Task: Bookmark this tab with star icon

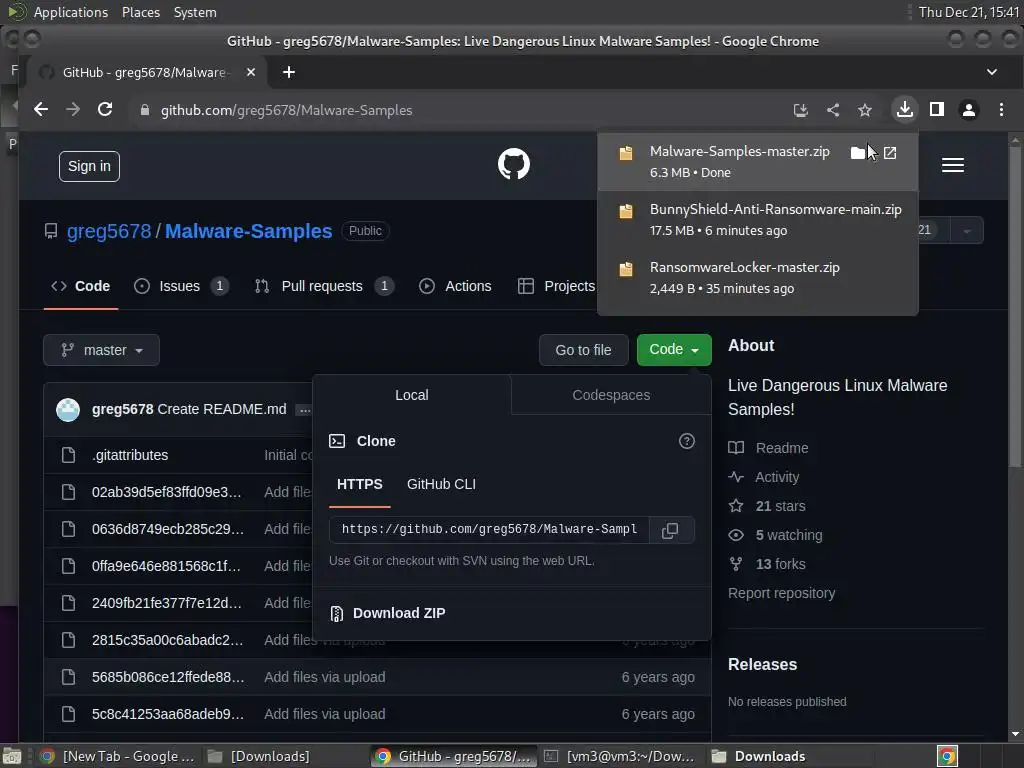Action: [865, 110]
